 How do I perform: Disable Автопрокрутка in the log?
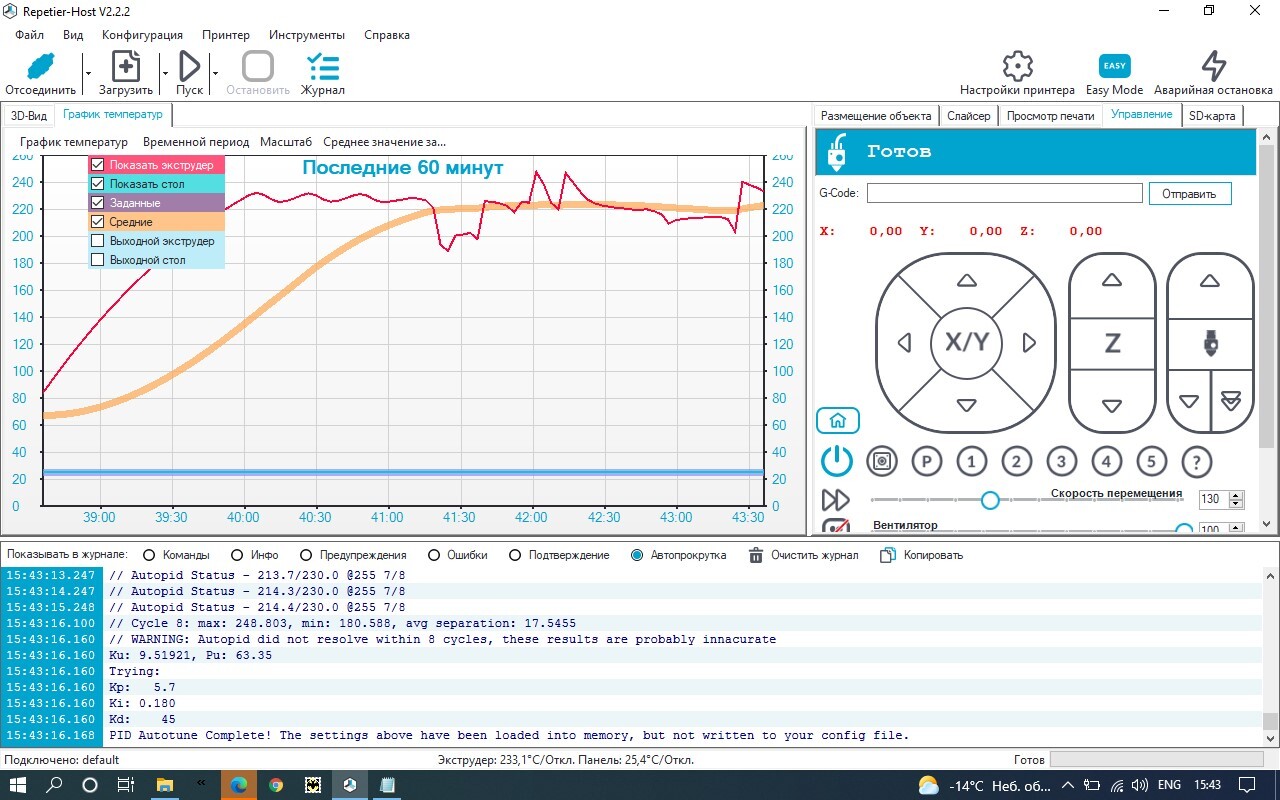click(x=637, y=555)
